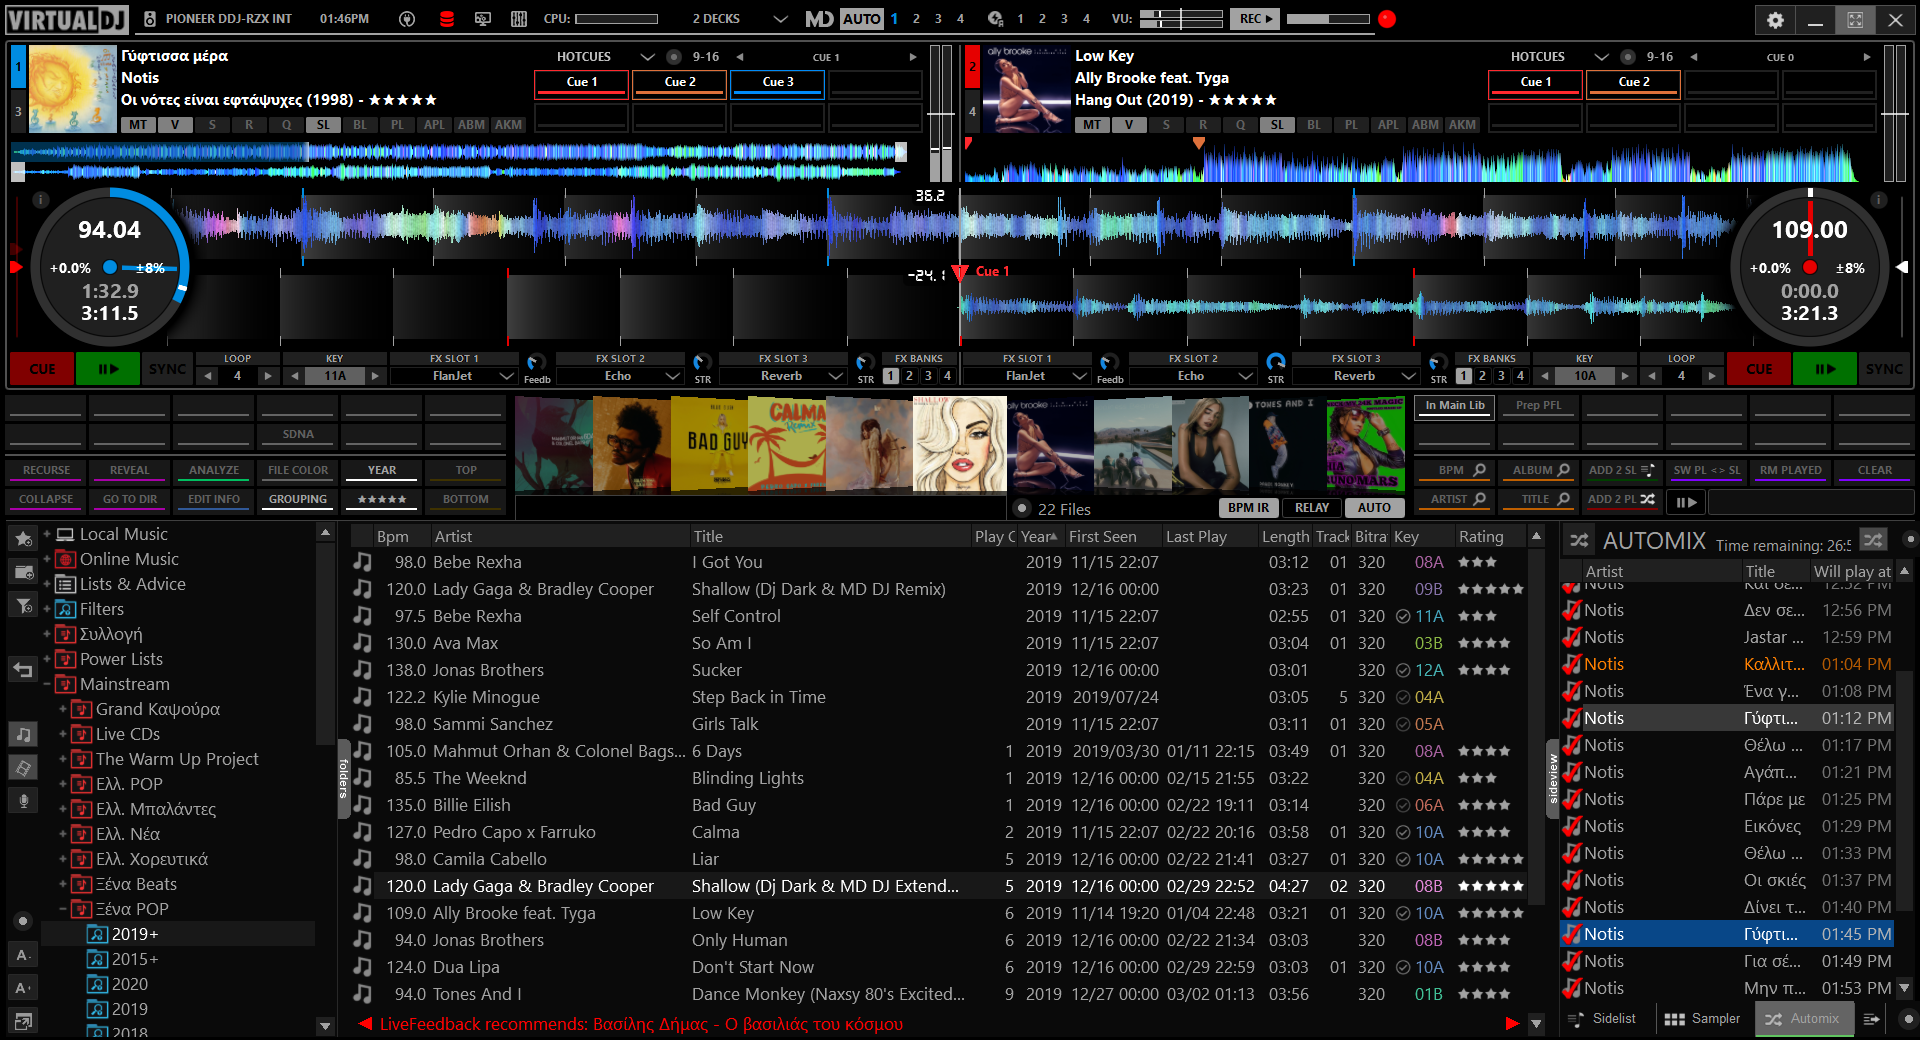Trigger Cue 2 hotcue on right deck
1920x1040 pixels.
pyautogui.click(x=1634, y=83)
